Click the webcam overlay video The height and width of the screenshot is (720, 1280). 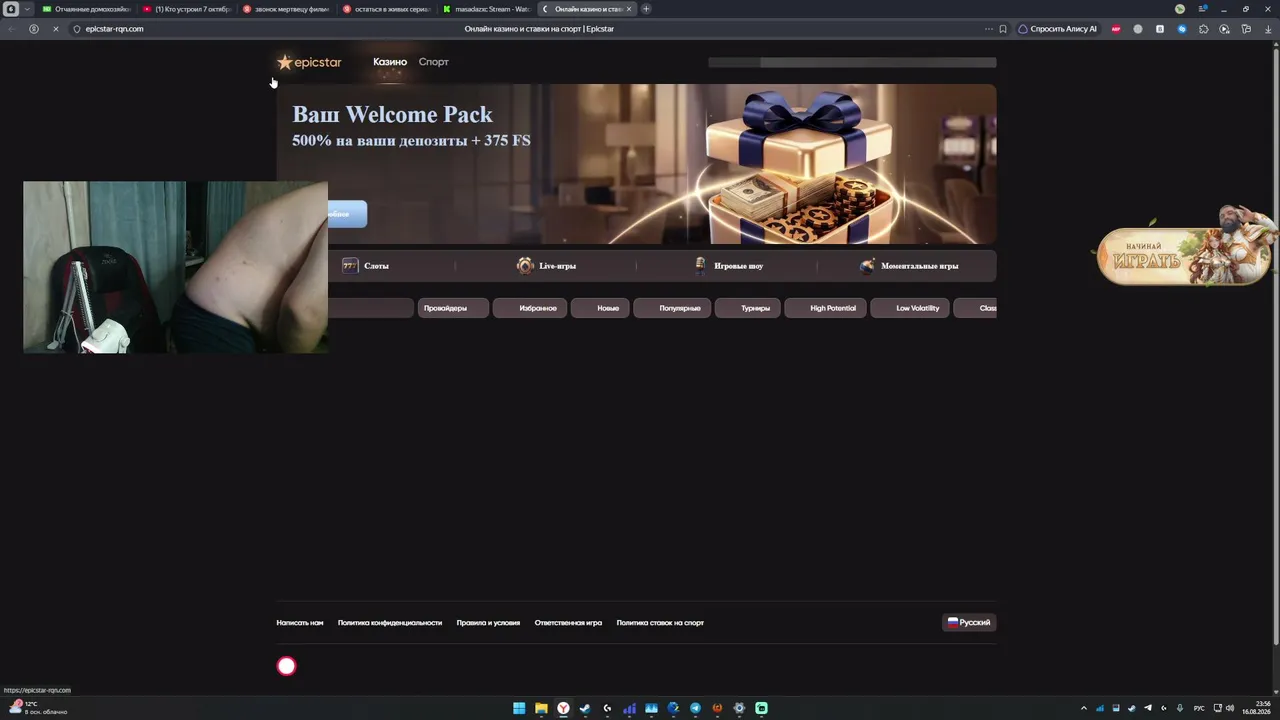(175, 267)
